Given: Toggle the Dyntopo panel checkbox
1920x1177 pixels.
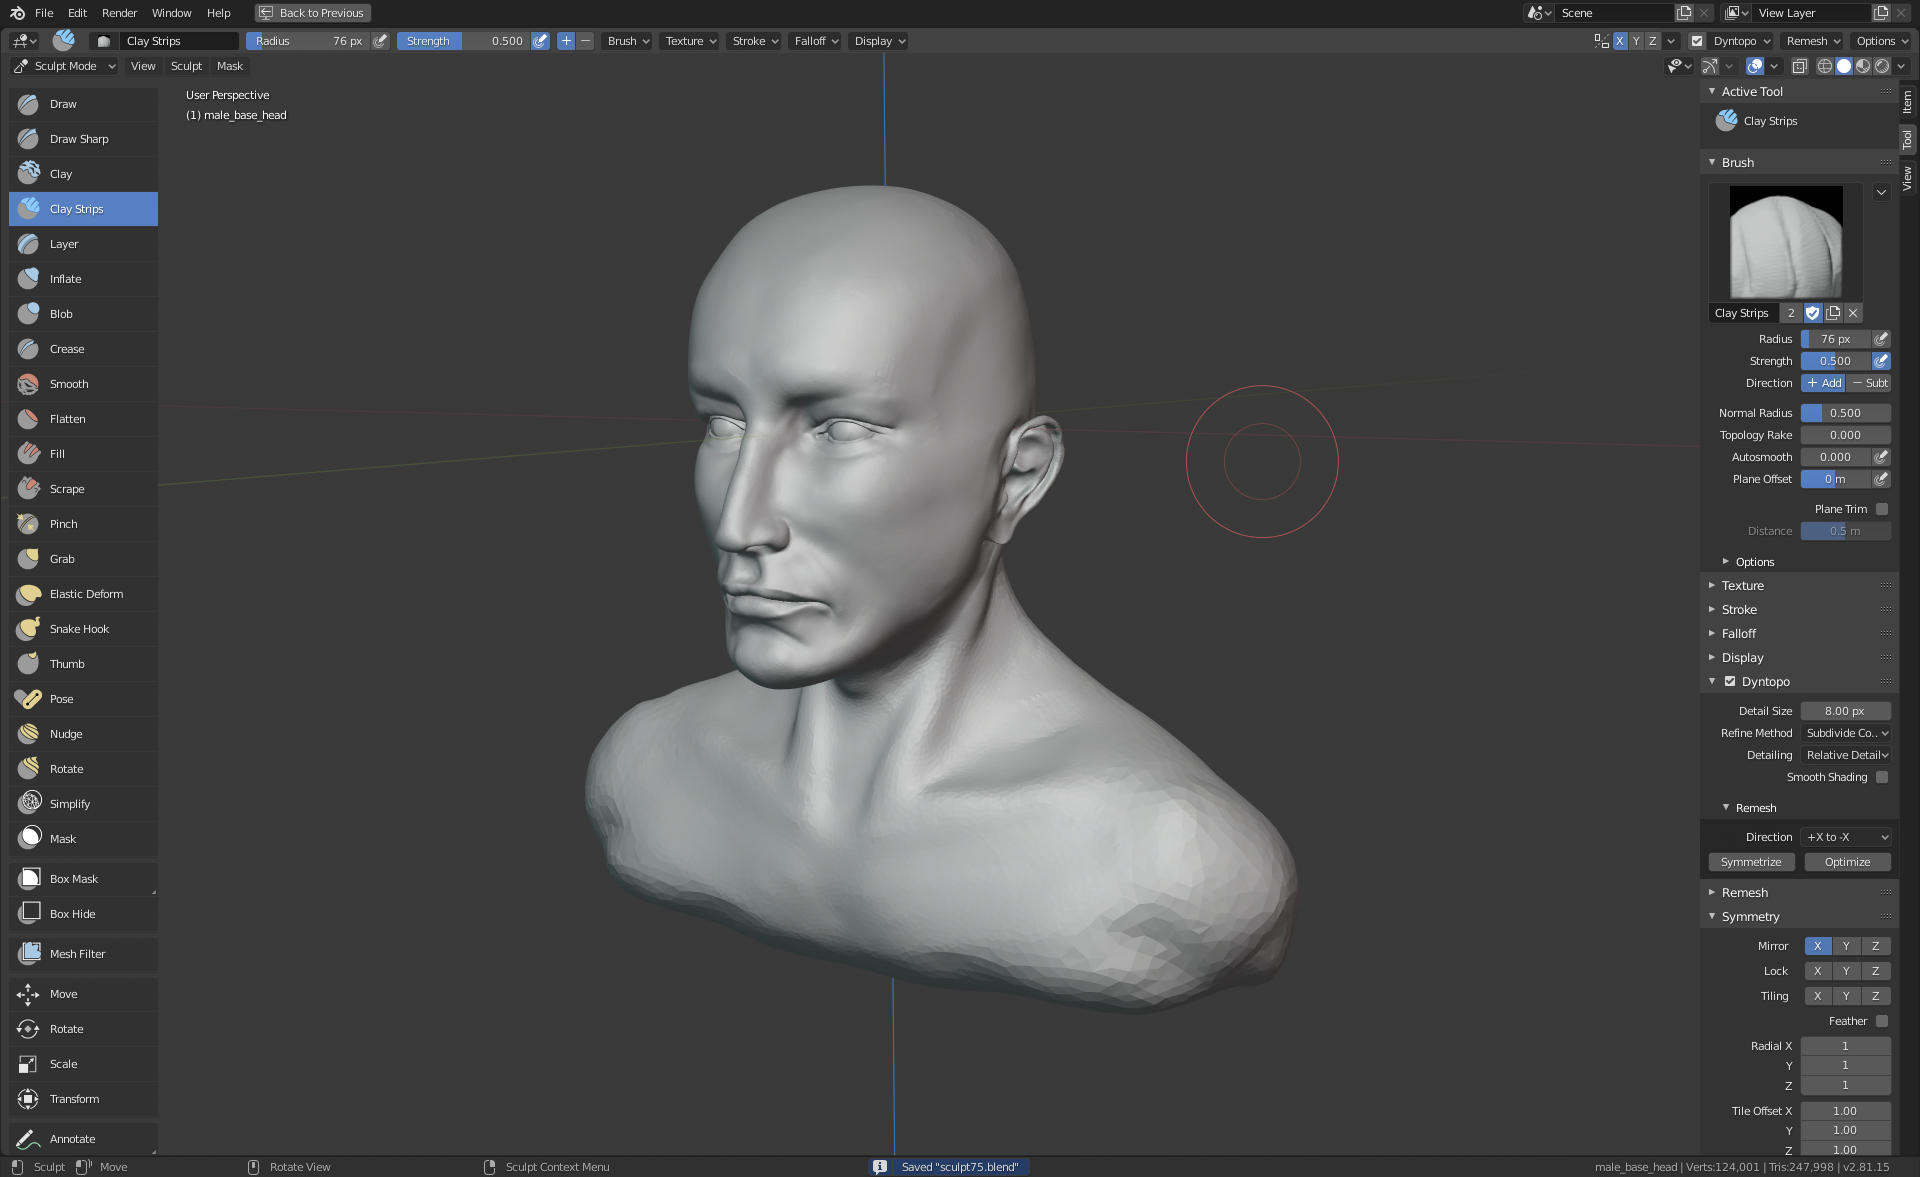Looking at the screenshot, I should (1730, 682).
